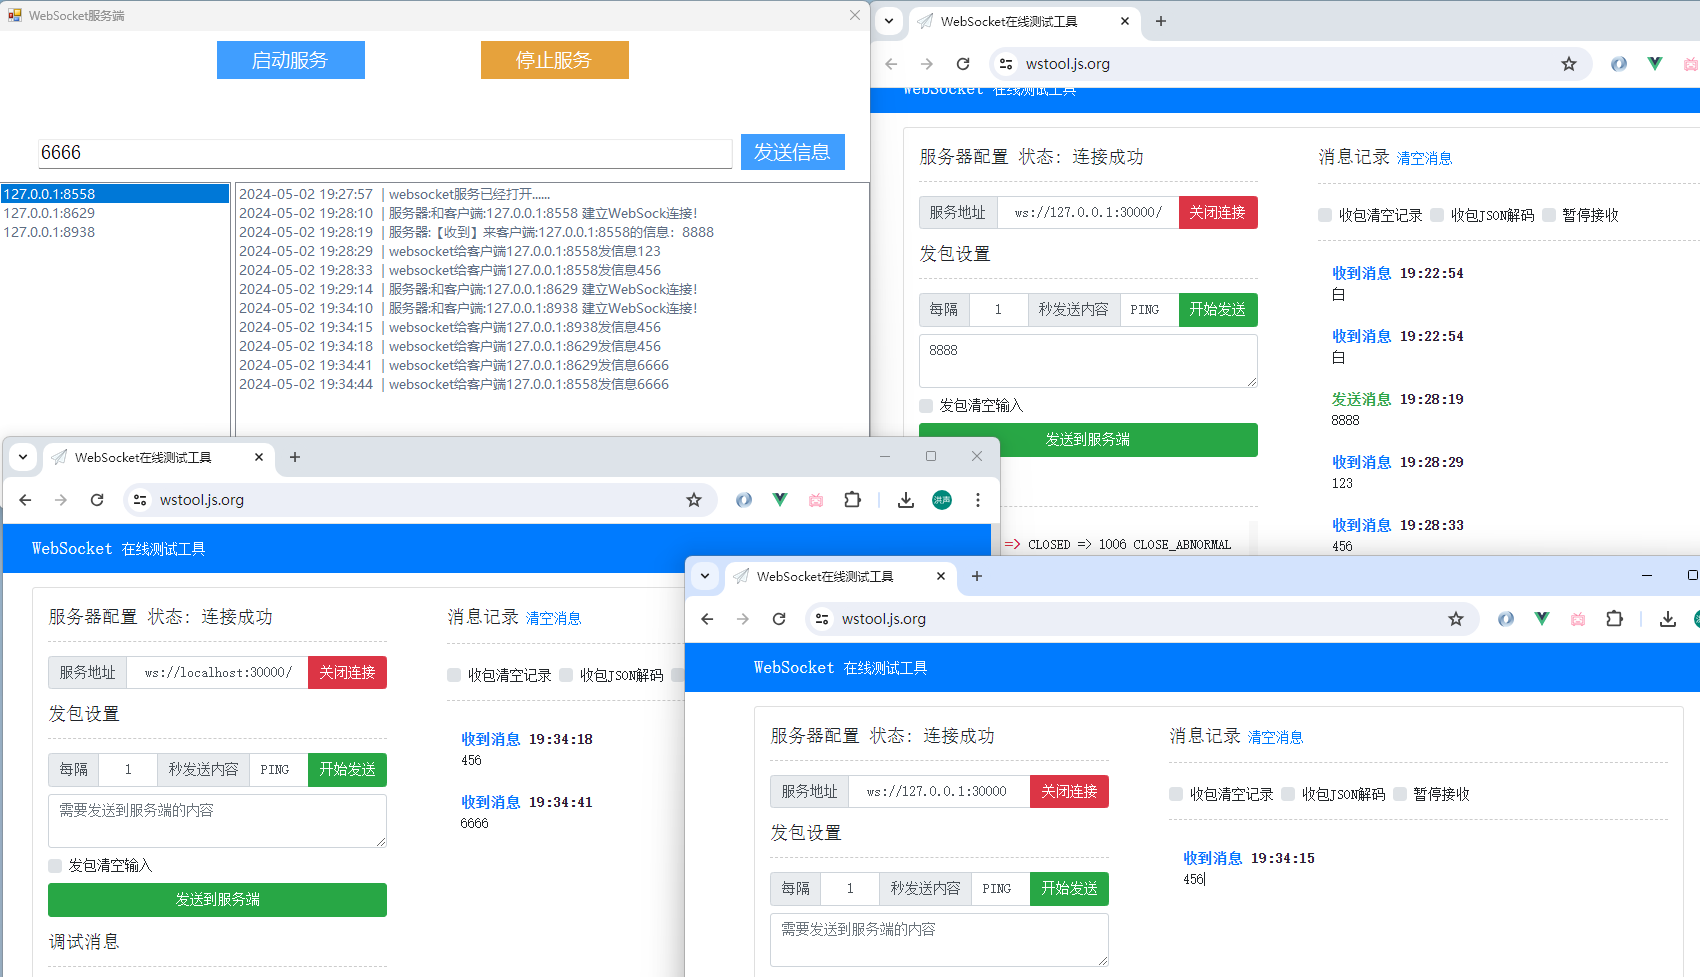1700x977 pixels.
Task: Open a new tab in the bottom-right browser
Action: pos(977,576)
